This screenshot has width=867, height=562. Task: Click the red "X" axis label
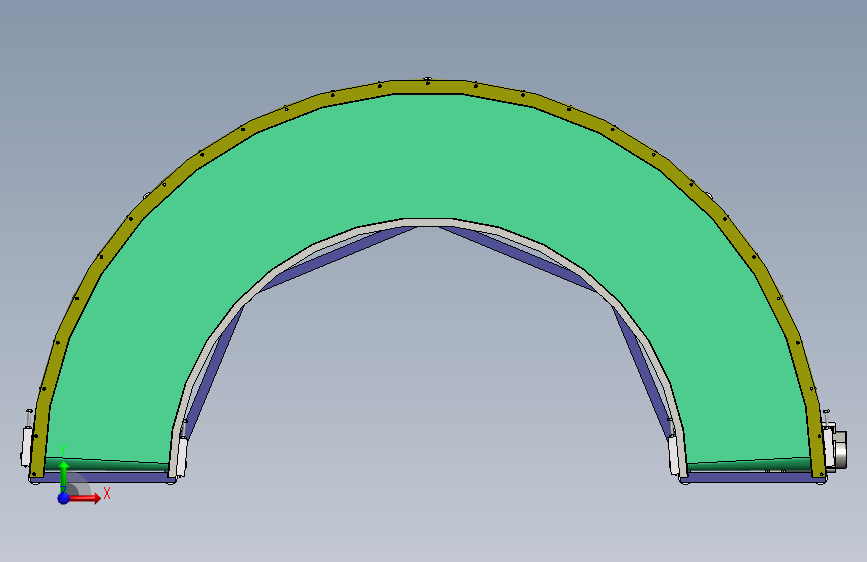tap(107, 493)
